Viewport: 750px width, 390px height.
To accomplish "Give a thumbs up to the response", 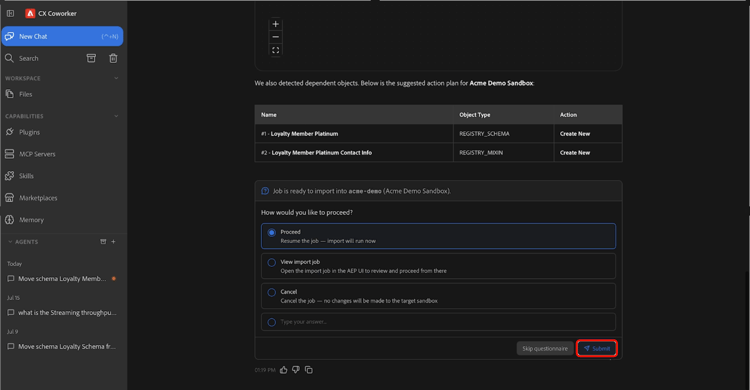I will coord(284,370).
